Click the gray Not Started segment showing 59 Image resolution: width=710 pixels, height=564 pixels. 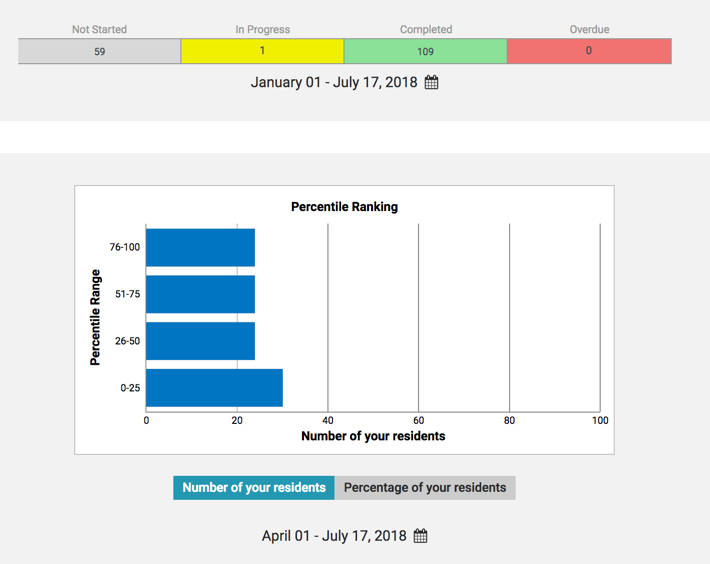pyautogui.click(x=99, y=51)
